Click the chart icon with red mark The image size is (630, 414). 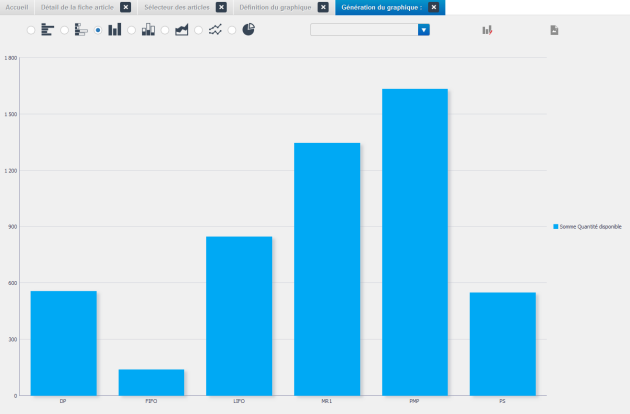(x=487, y=30)
